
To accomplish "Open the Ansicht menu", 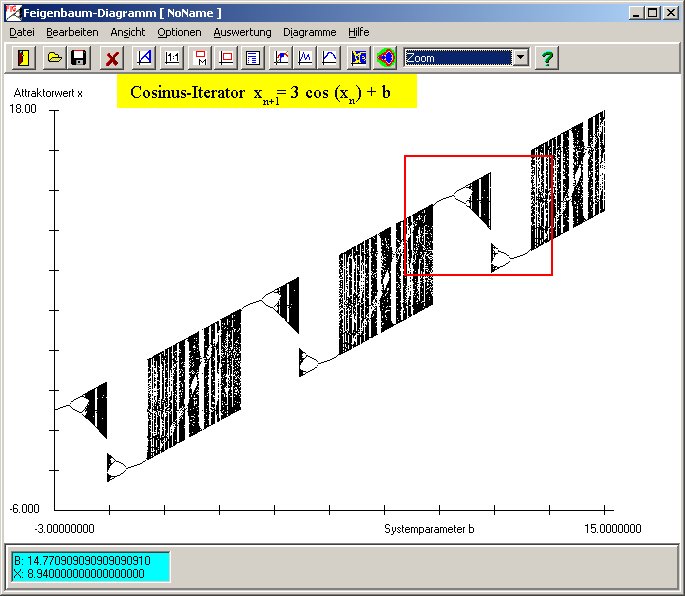I will 128,32.
